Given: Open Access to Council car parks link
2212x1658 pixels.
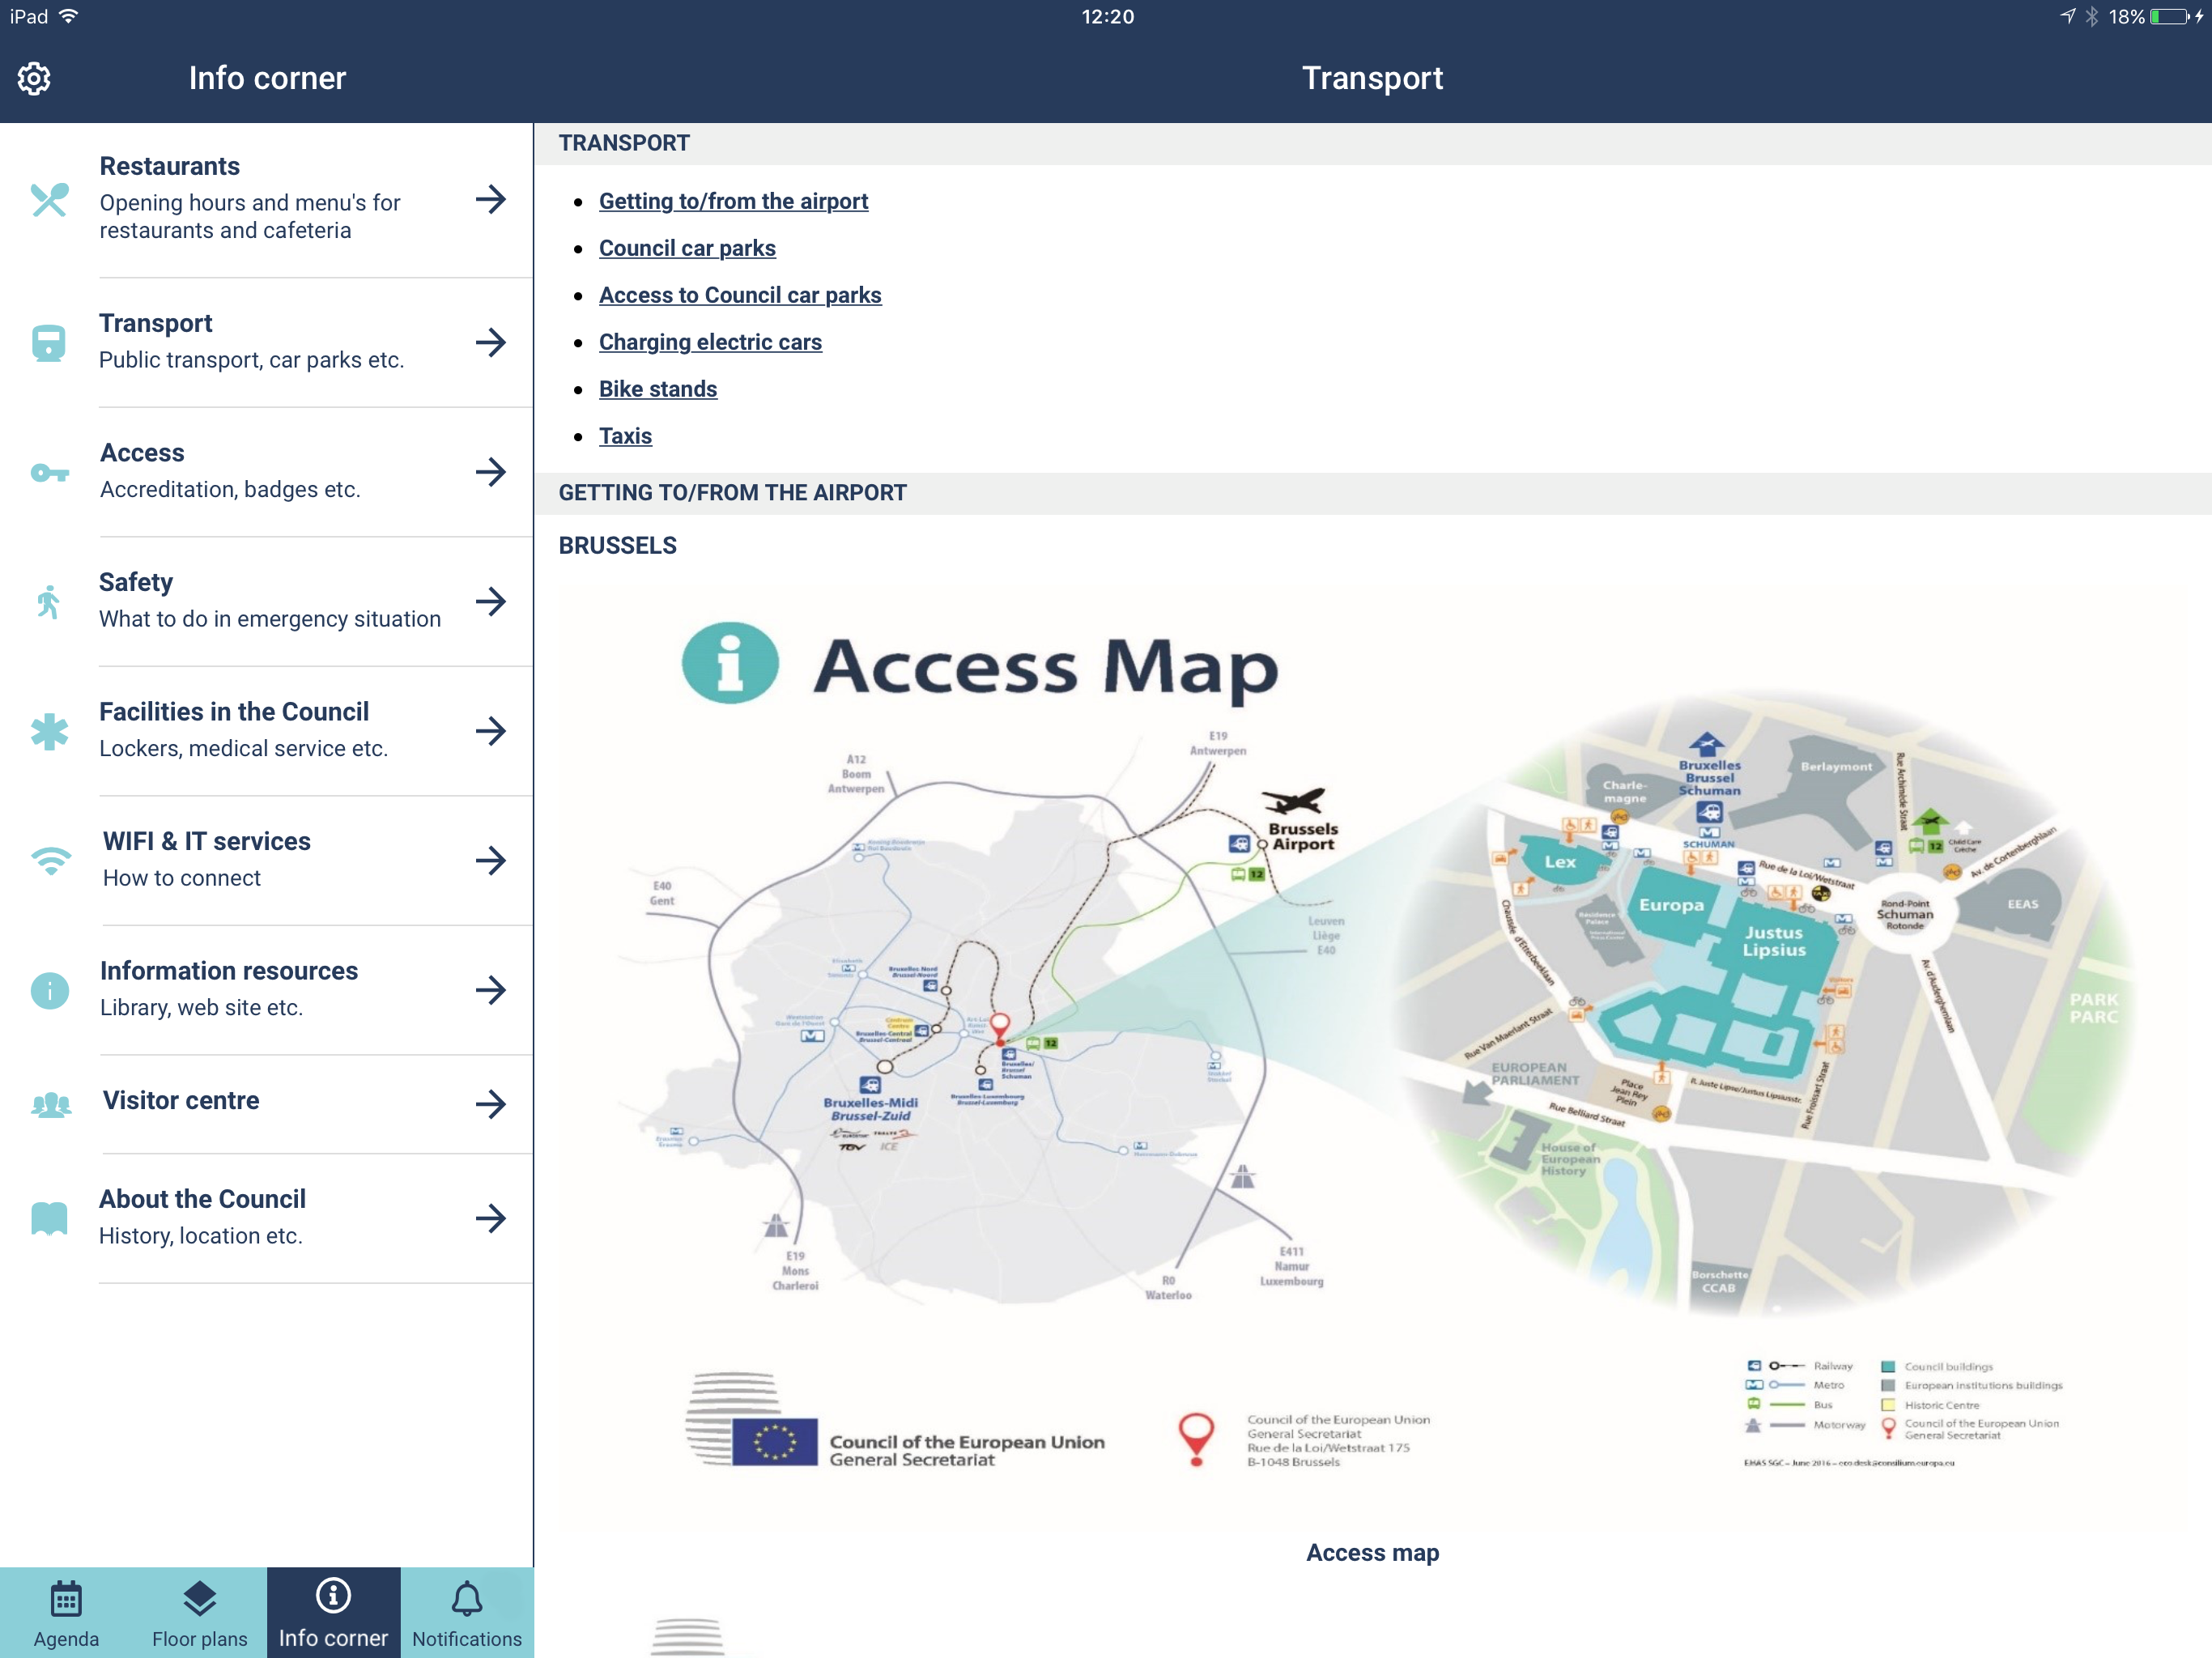Looking at the screenshot, I should pyautogui.click(x=740, y=295).
